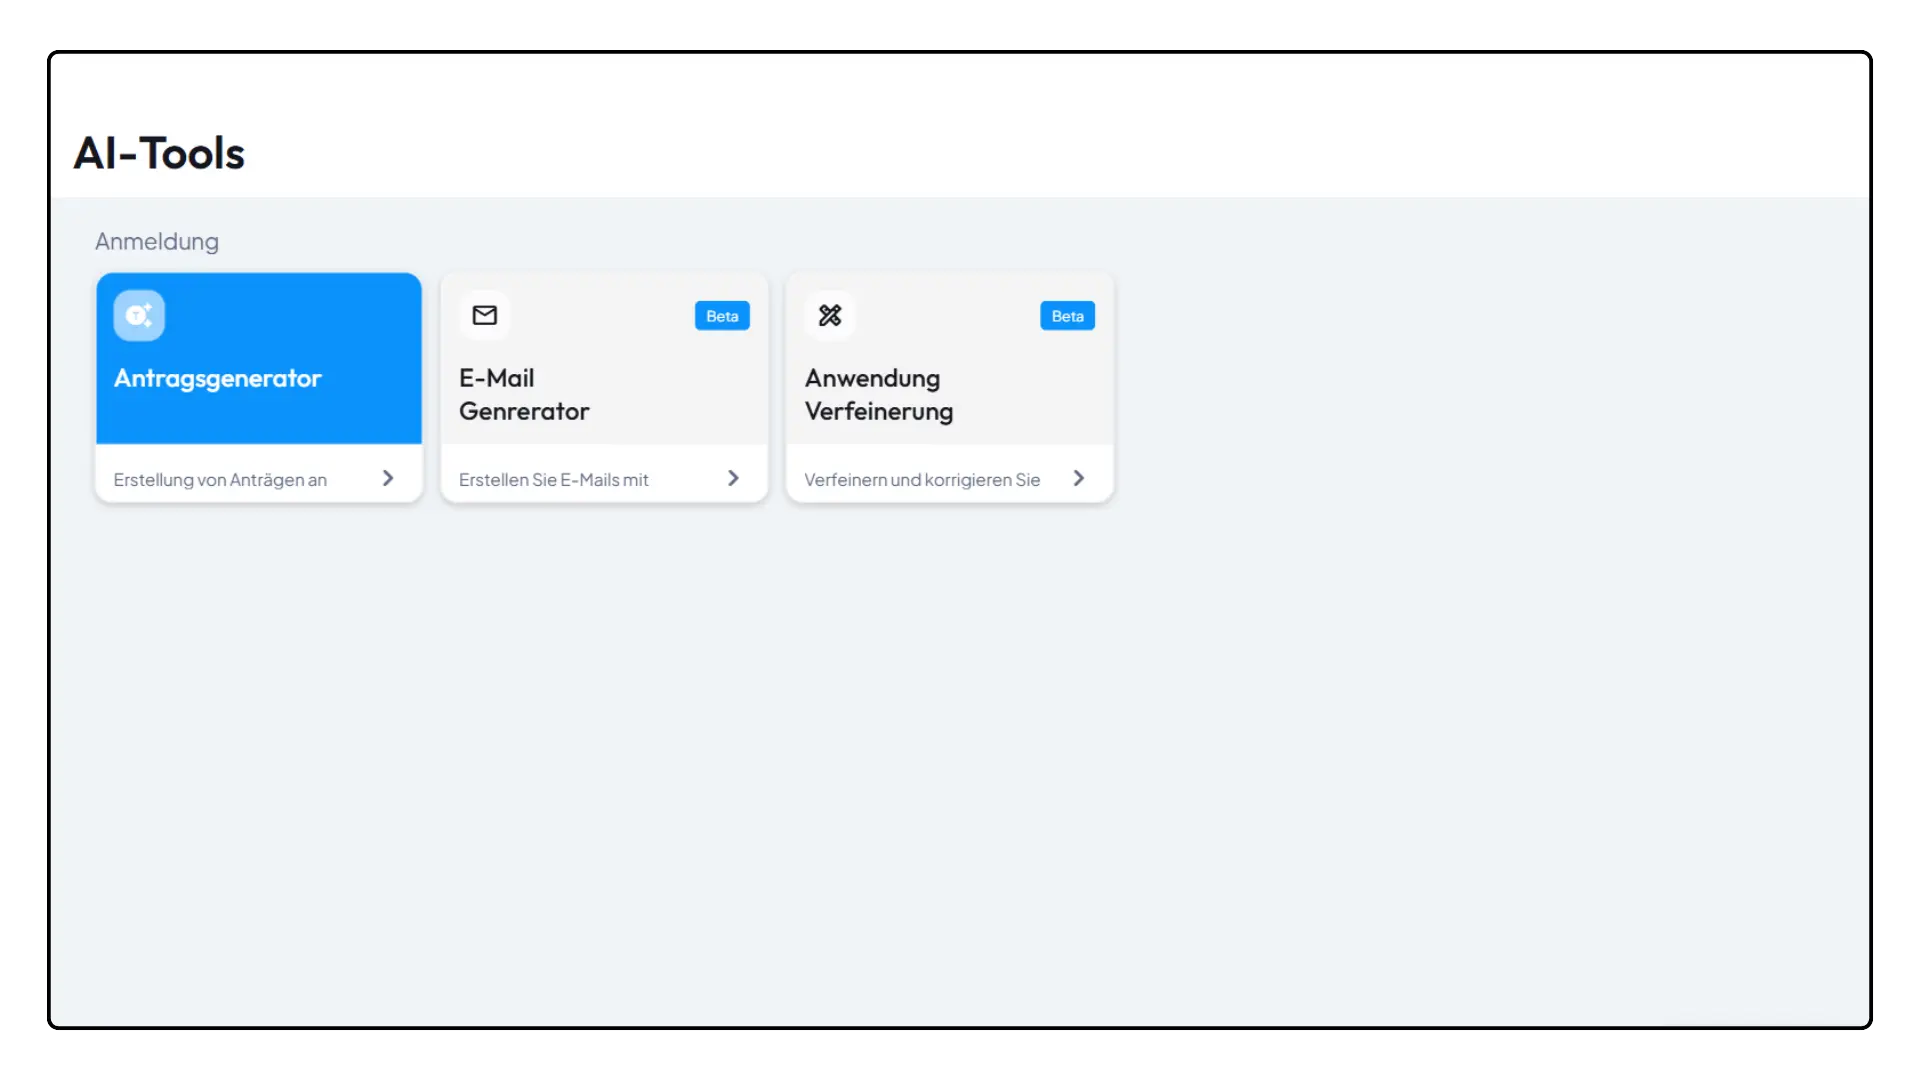Click the Antragsgenerator sparkle icon

(139, 316)
